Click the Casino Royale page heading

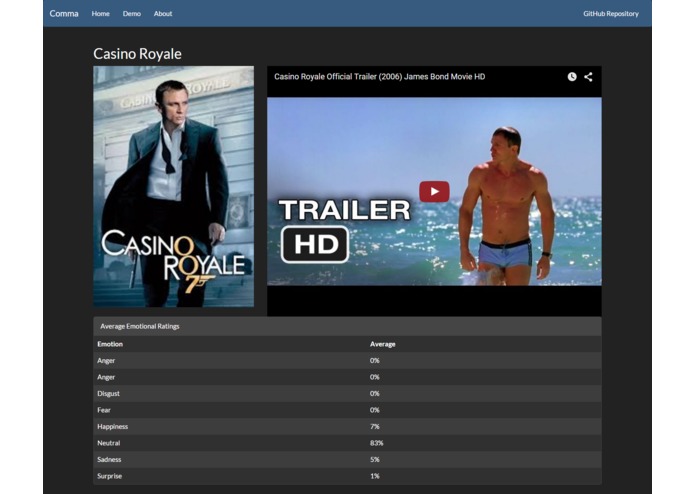[137, 54]
